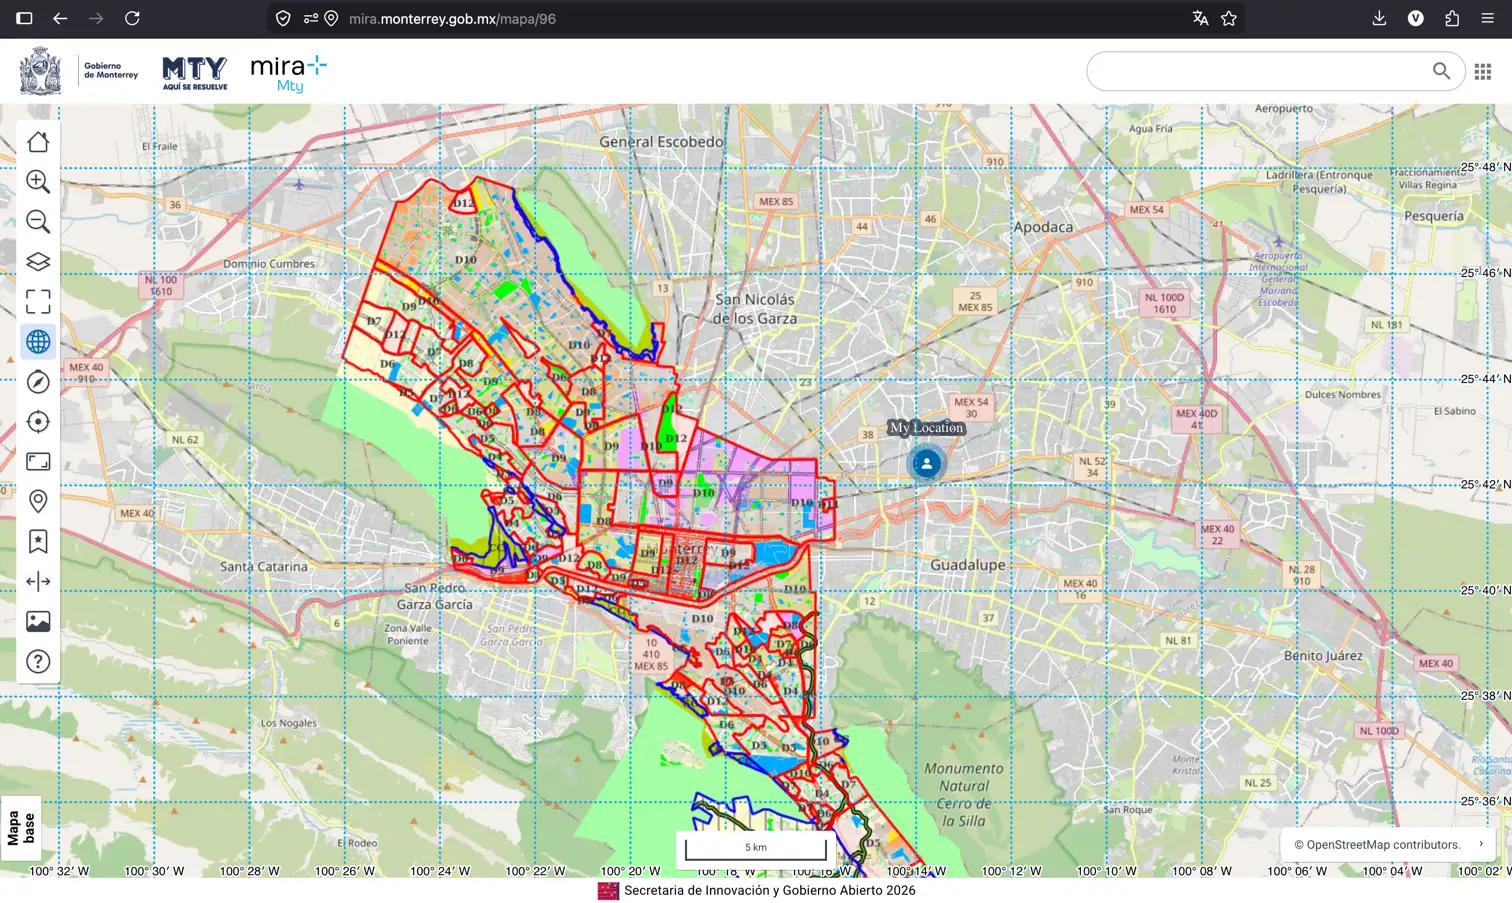Open the translate page icon
The image size is (1512, 903).
[x=1200, y=18]
